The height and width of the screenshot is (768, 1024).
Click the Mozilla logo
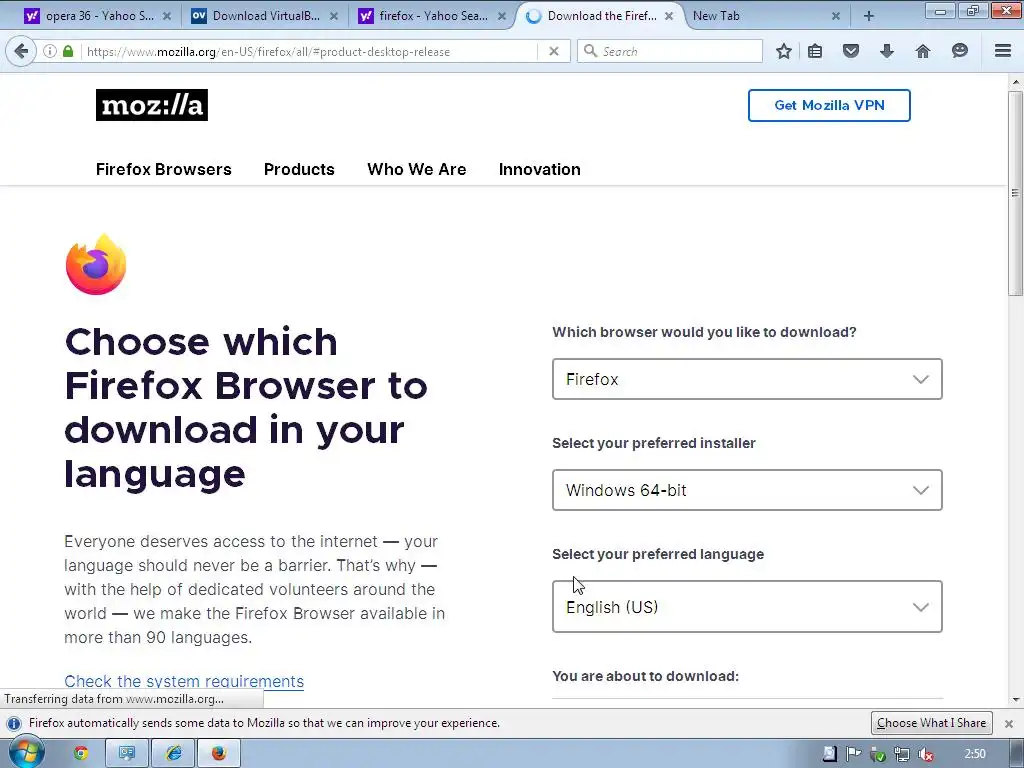click(152, 105)
